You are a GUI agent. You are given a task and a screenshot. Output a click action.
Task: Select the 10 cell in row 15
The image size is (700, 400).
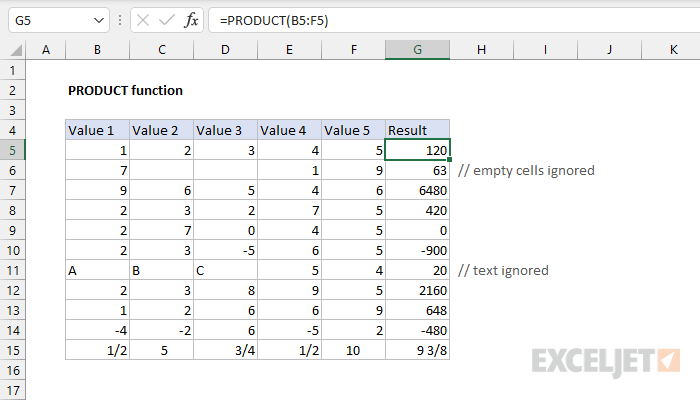[354, 350]
